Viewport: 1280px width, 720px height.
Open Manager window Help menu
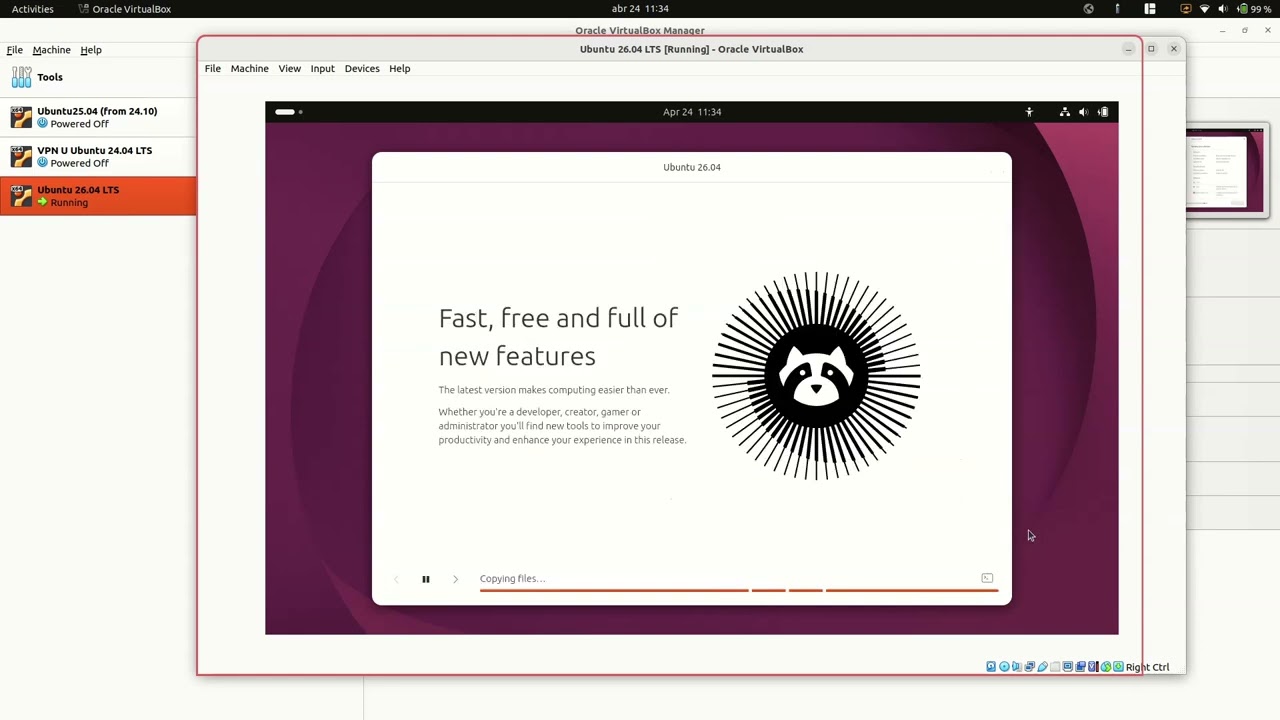click(91, 49)
